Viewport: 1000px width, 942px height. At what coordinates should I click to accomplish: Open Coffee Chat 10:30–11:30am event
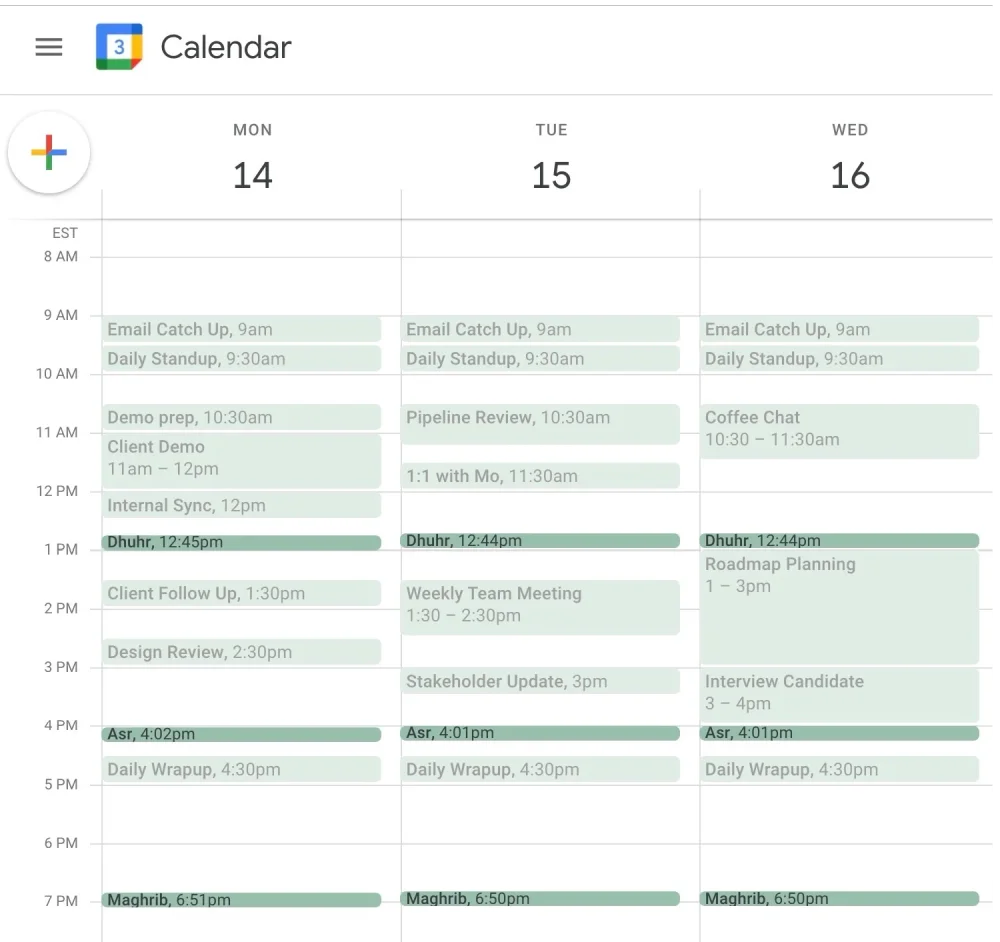839,431
